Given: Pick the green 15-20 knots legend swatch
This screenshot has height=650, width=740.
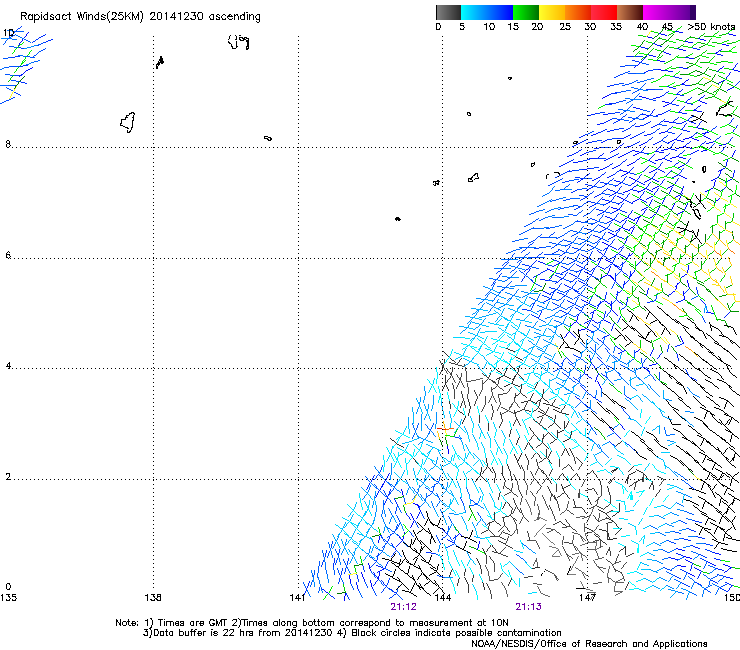Looking at the screenshot, I should (x=526, y=12).
